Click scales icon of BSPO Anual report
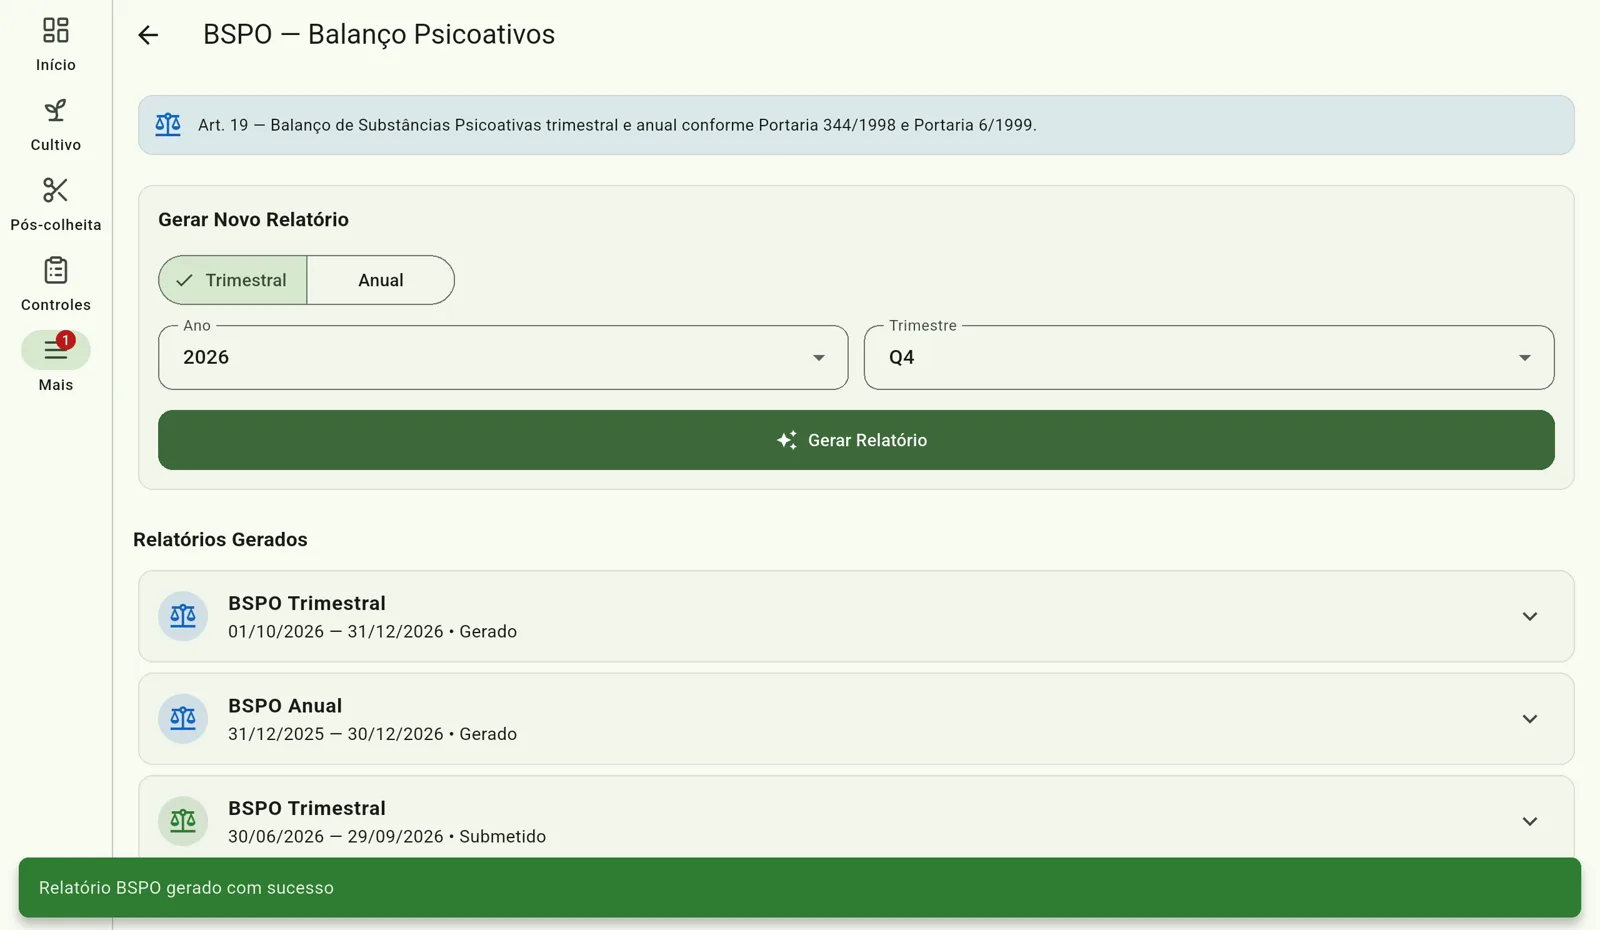This screenshot has width=1600, height=930. pos(183,719)
